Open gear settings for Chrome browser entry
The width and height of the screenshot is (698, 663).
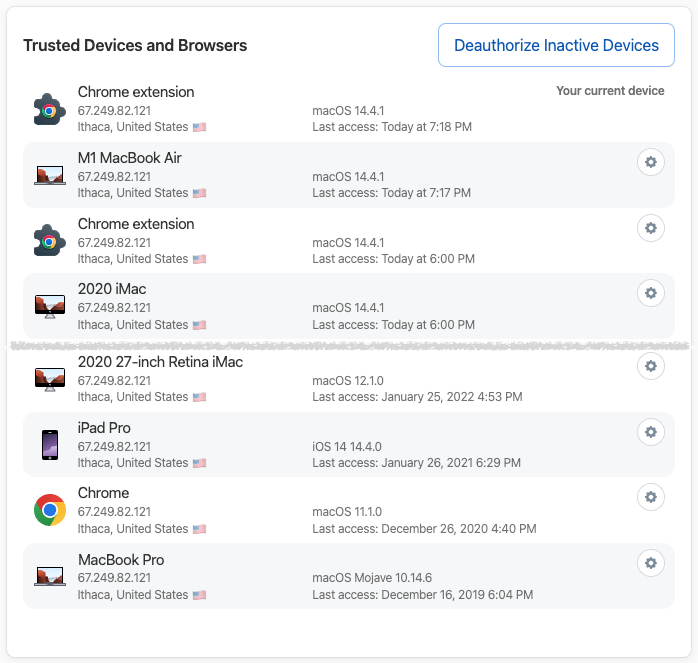pyautogui.click(x=650, y=497)
